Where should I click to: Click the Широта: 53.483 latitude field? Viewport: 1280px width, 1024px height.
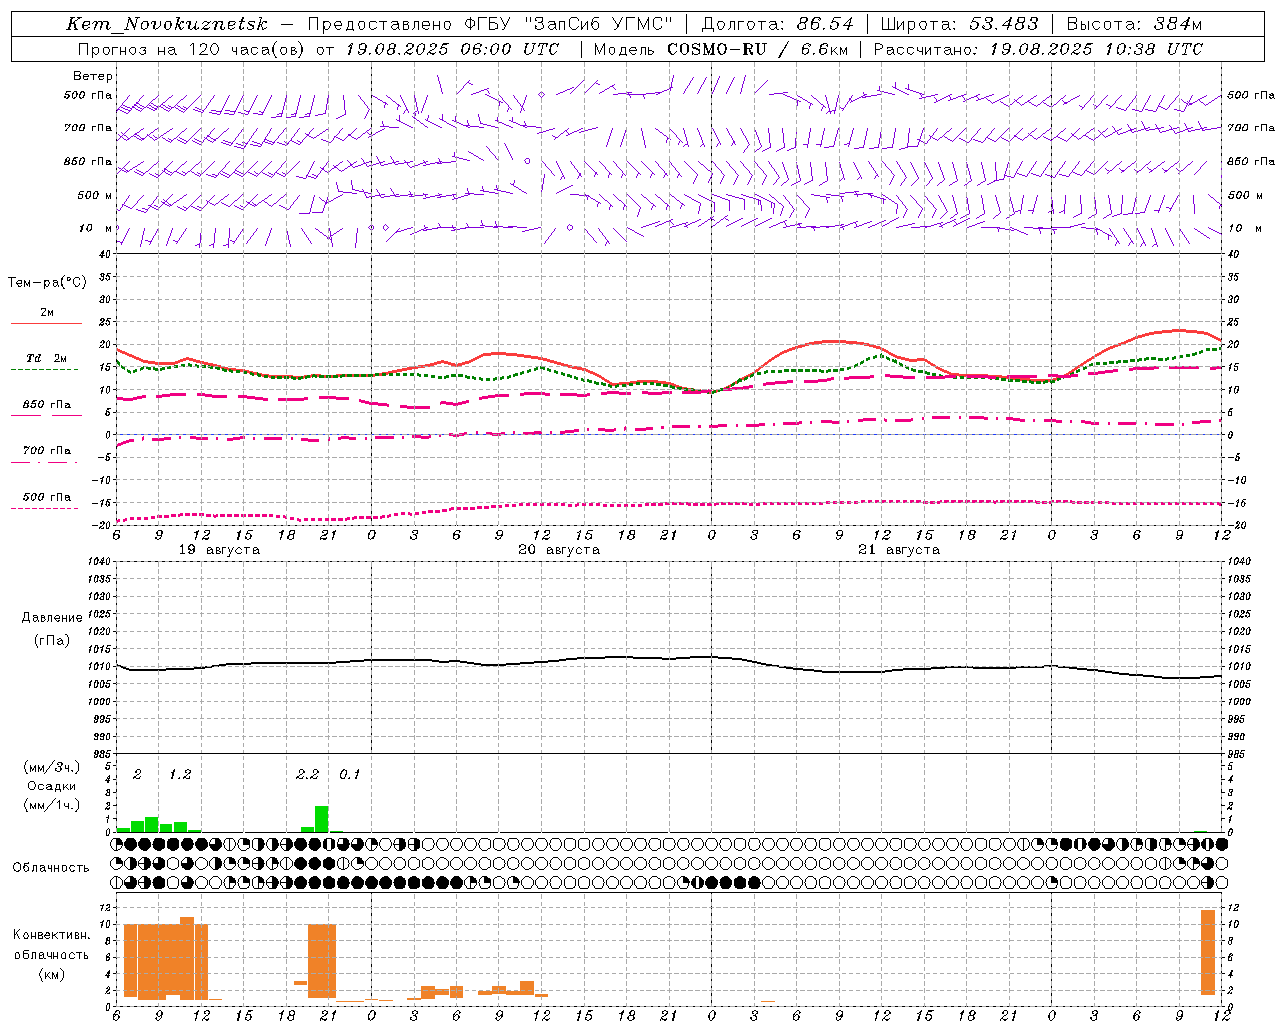click(960, 24)
